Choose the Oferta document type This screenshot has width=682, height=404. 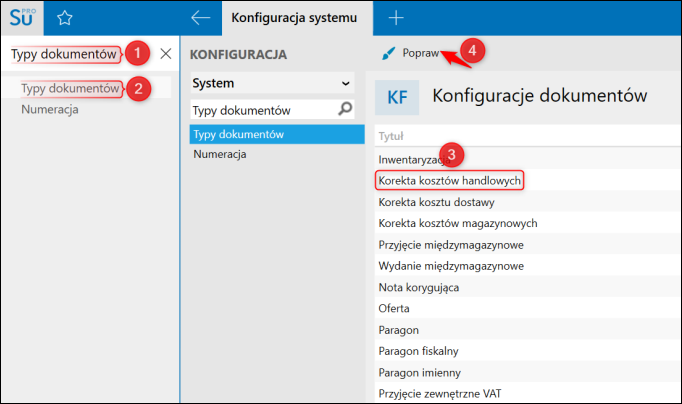tap(394, 309)
